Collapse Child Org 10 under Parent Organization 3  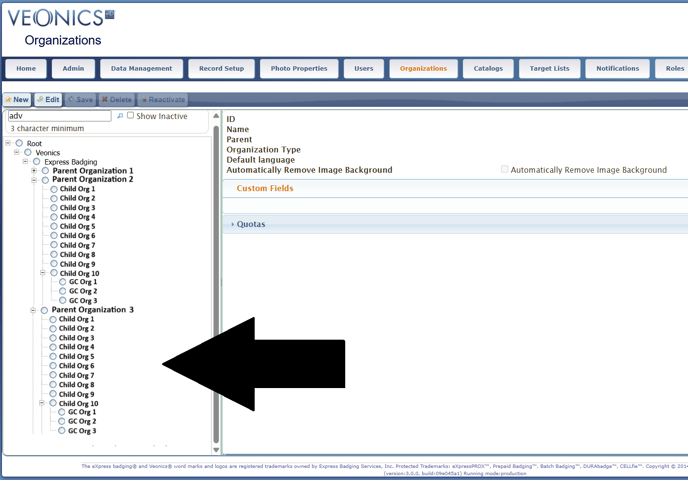coord(42,403)
